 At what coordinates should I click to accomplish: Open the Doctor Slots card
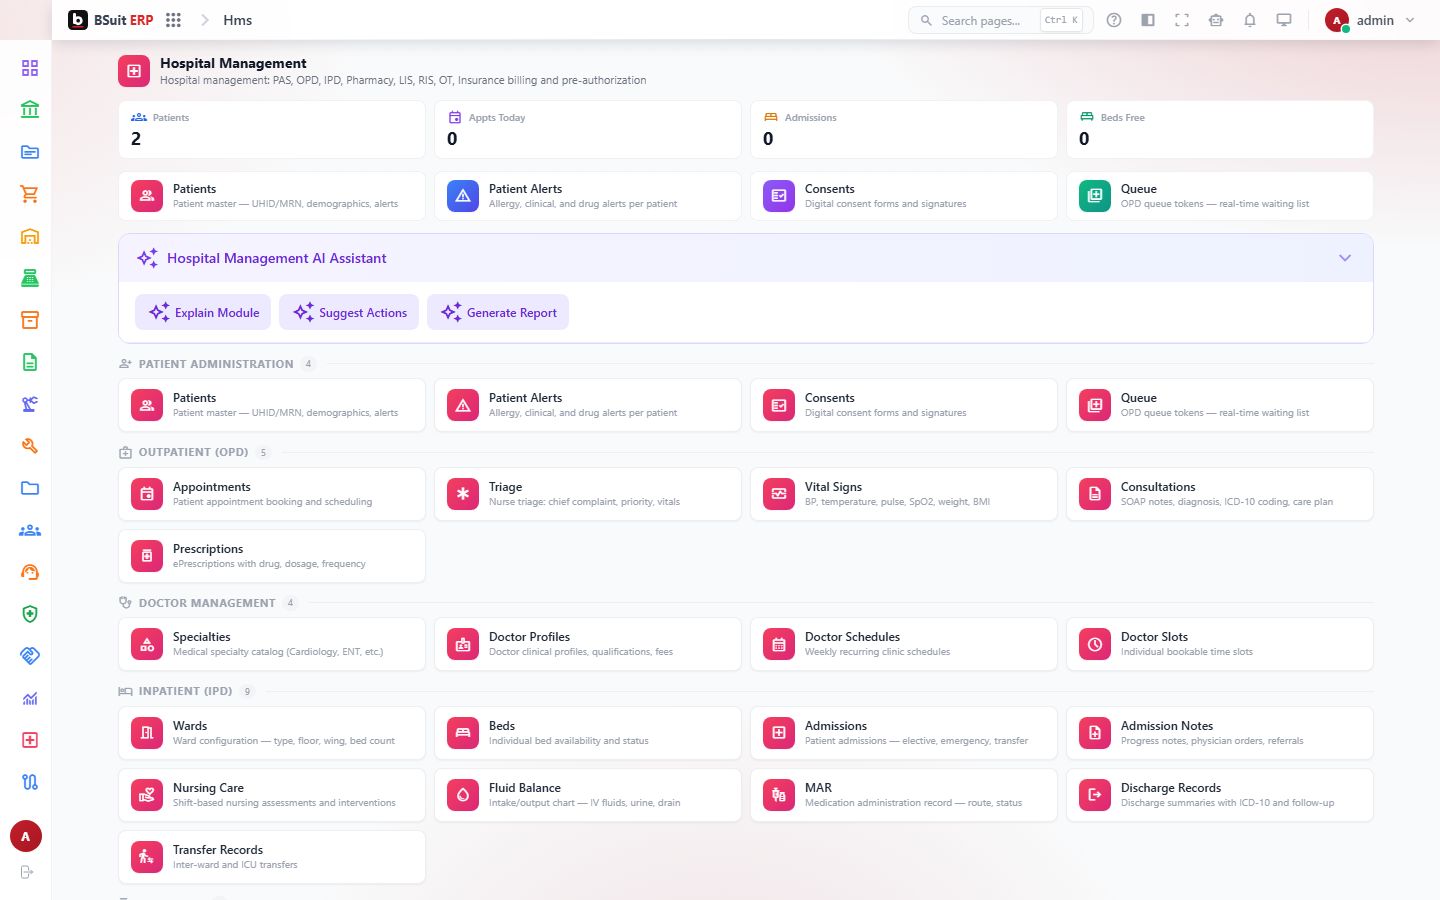tap(1219, 644)
